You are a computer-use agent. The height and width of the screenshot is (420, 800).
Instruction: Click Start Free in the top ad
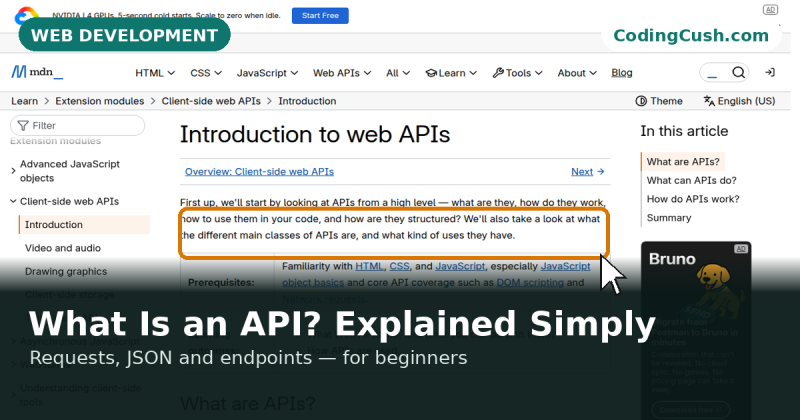(x=320, y=15)
